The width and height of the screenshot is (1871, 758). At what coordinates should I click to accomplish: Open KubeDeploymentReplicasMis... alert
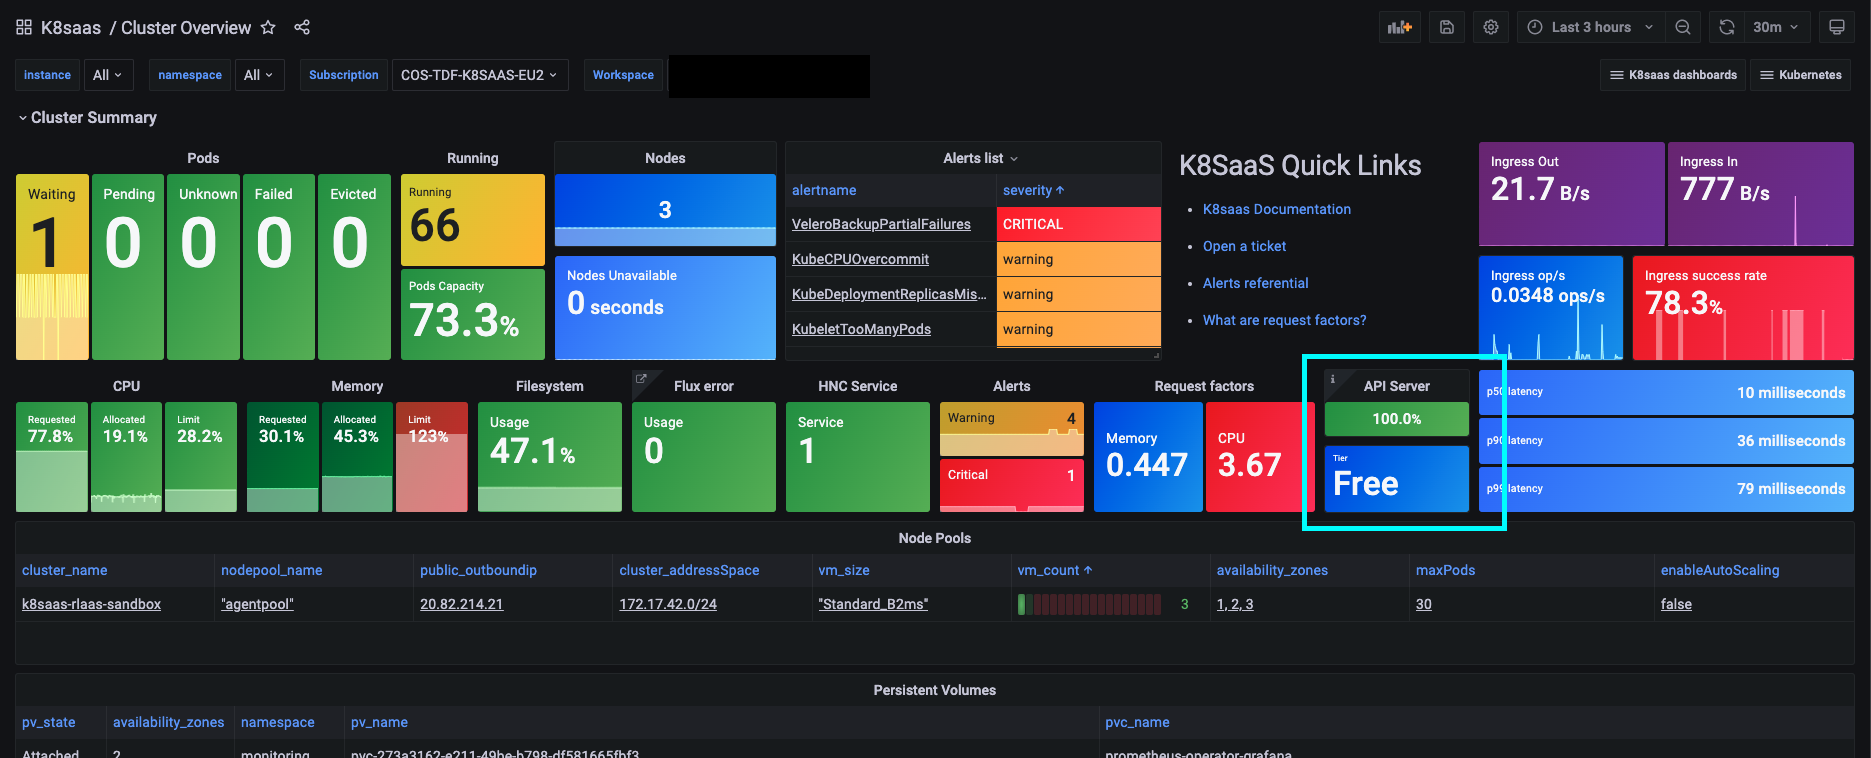pyautogui.click(x=889, y=294)
